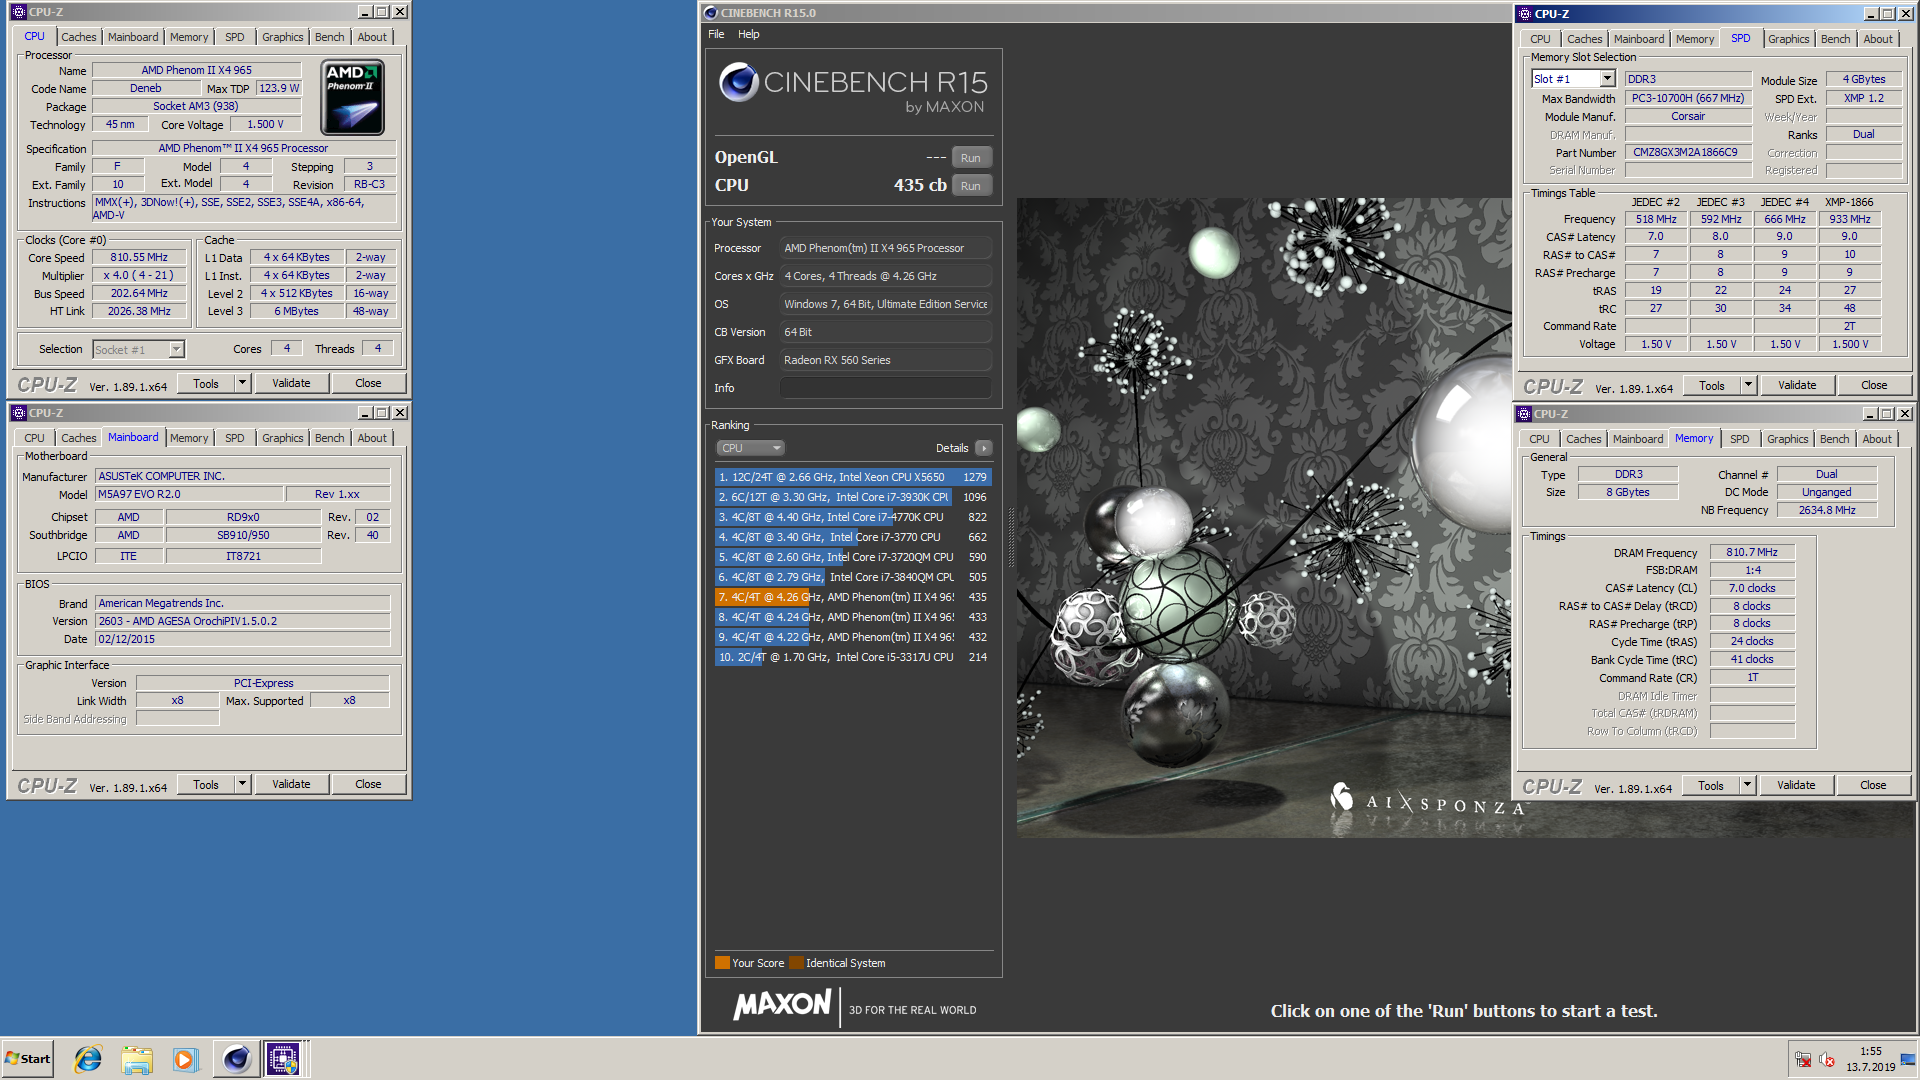Image resolution: width=1920 pixels, height=1080 pixels.
Task: Open About tab in the Memory CPU-Z window
Action: click(1876, 439)
